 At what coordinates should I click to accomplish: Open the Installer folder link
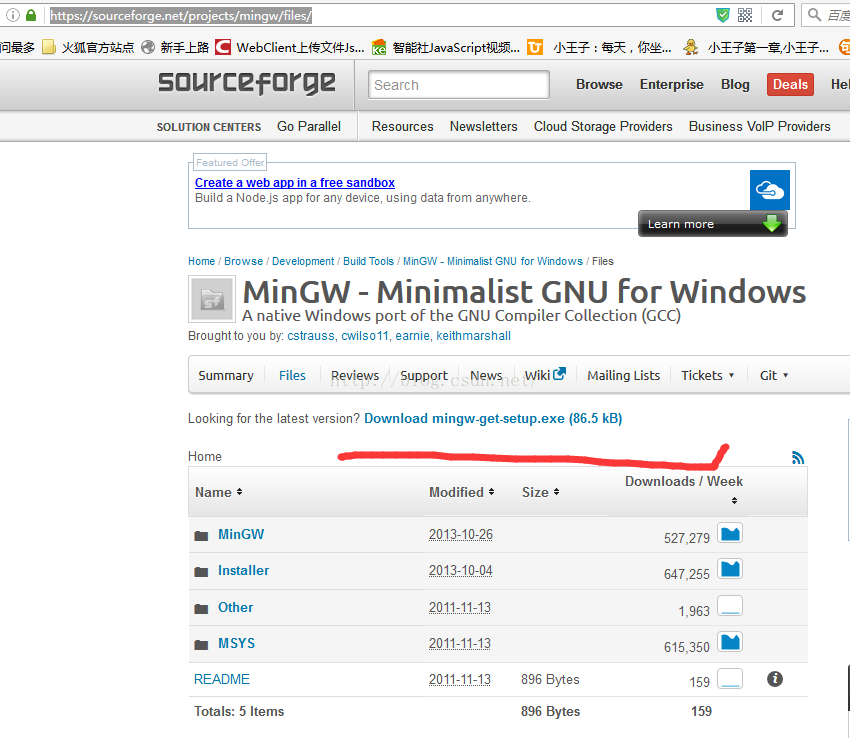243,570
